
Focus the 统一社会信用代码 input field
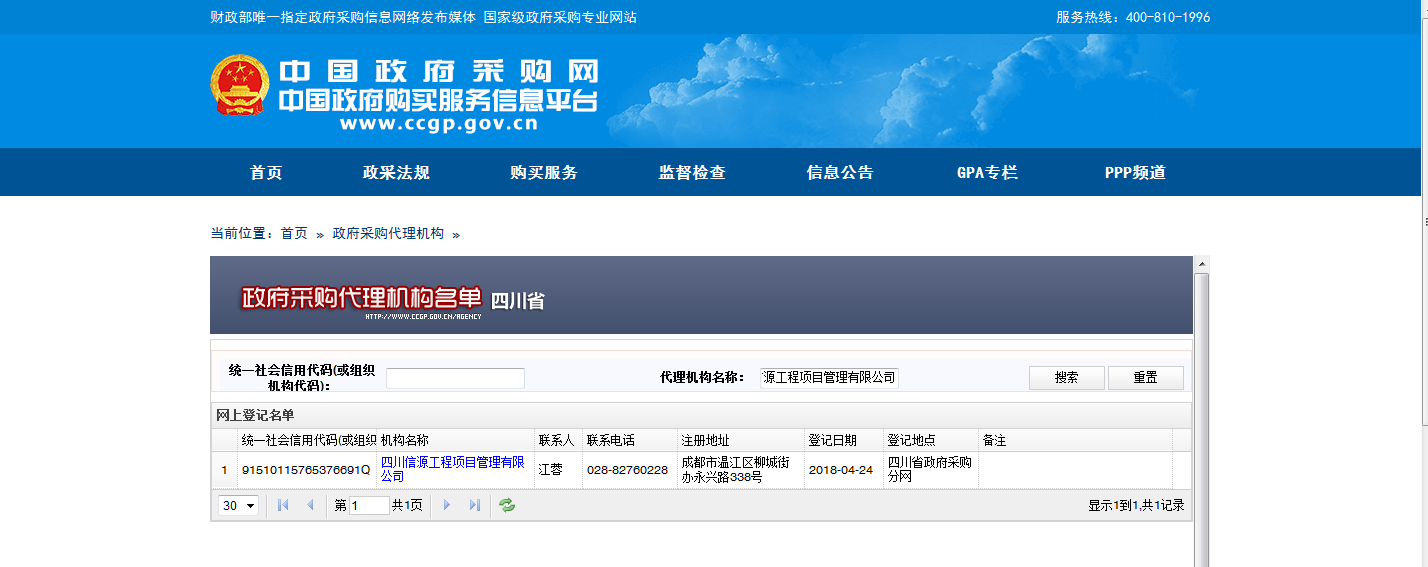point(455,378)
